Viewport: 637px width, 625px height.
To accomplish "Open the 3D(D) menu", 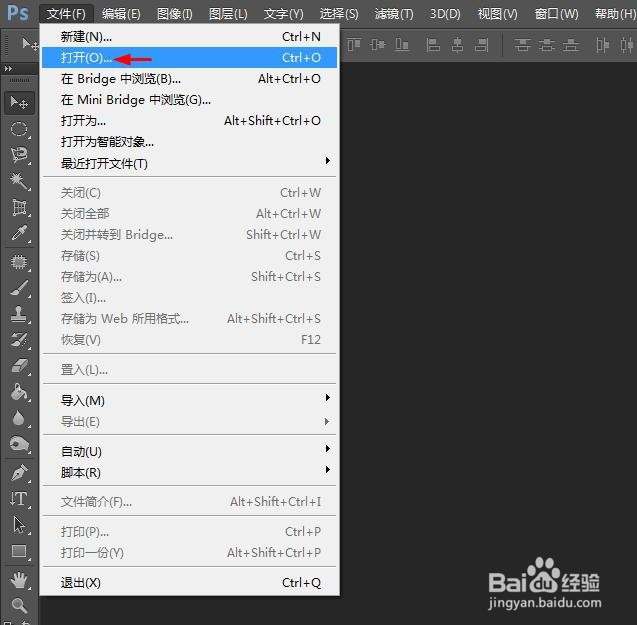I will pos(445,14).
